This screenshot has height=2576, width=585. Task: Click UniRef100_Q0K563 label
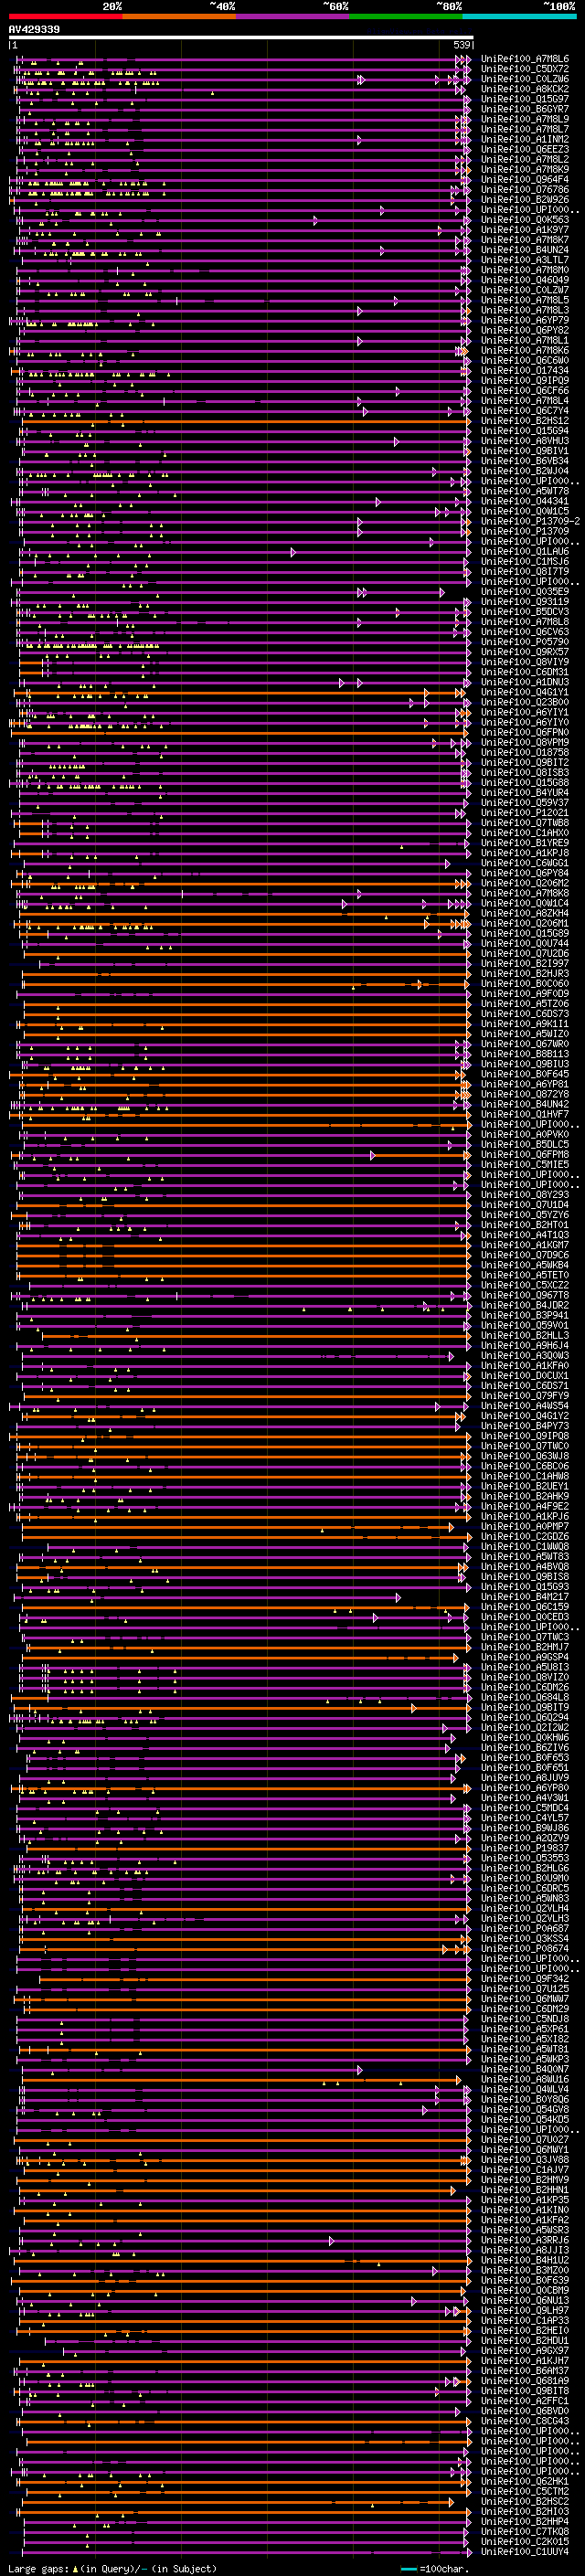tap(525, 220)
